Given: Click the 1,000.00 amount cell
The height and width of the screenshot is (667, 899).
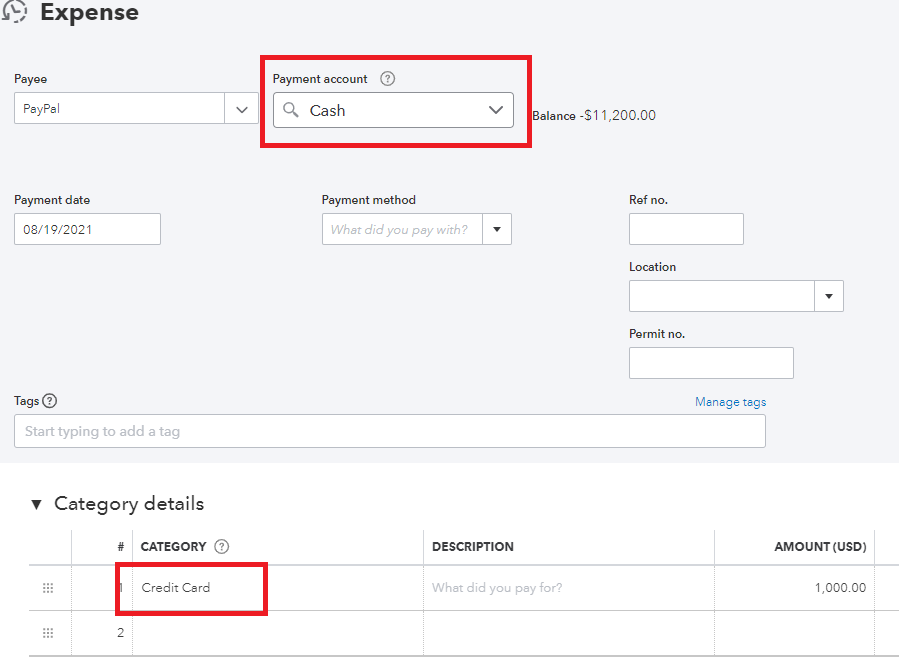Looking at the screenshot, I should 794,588.
